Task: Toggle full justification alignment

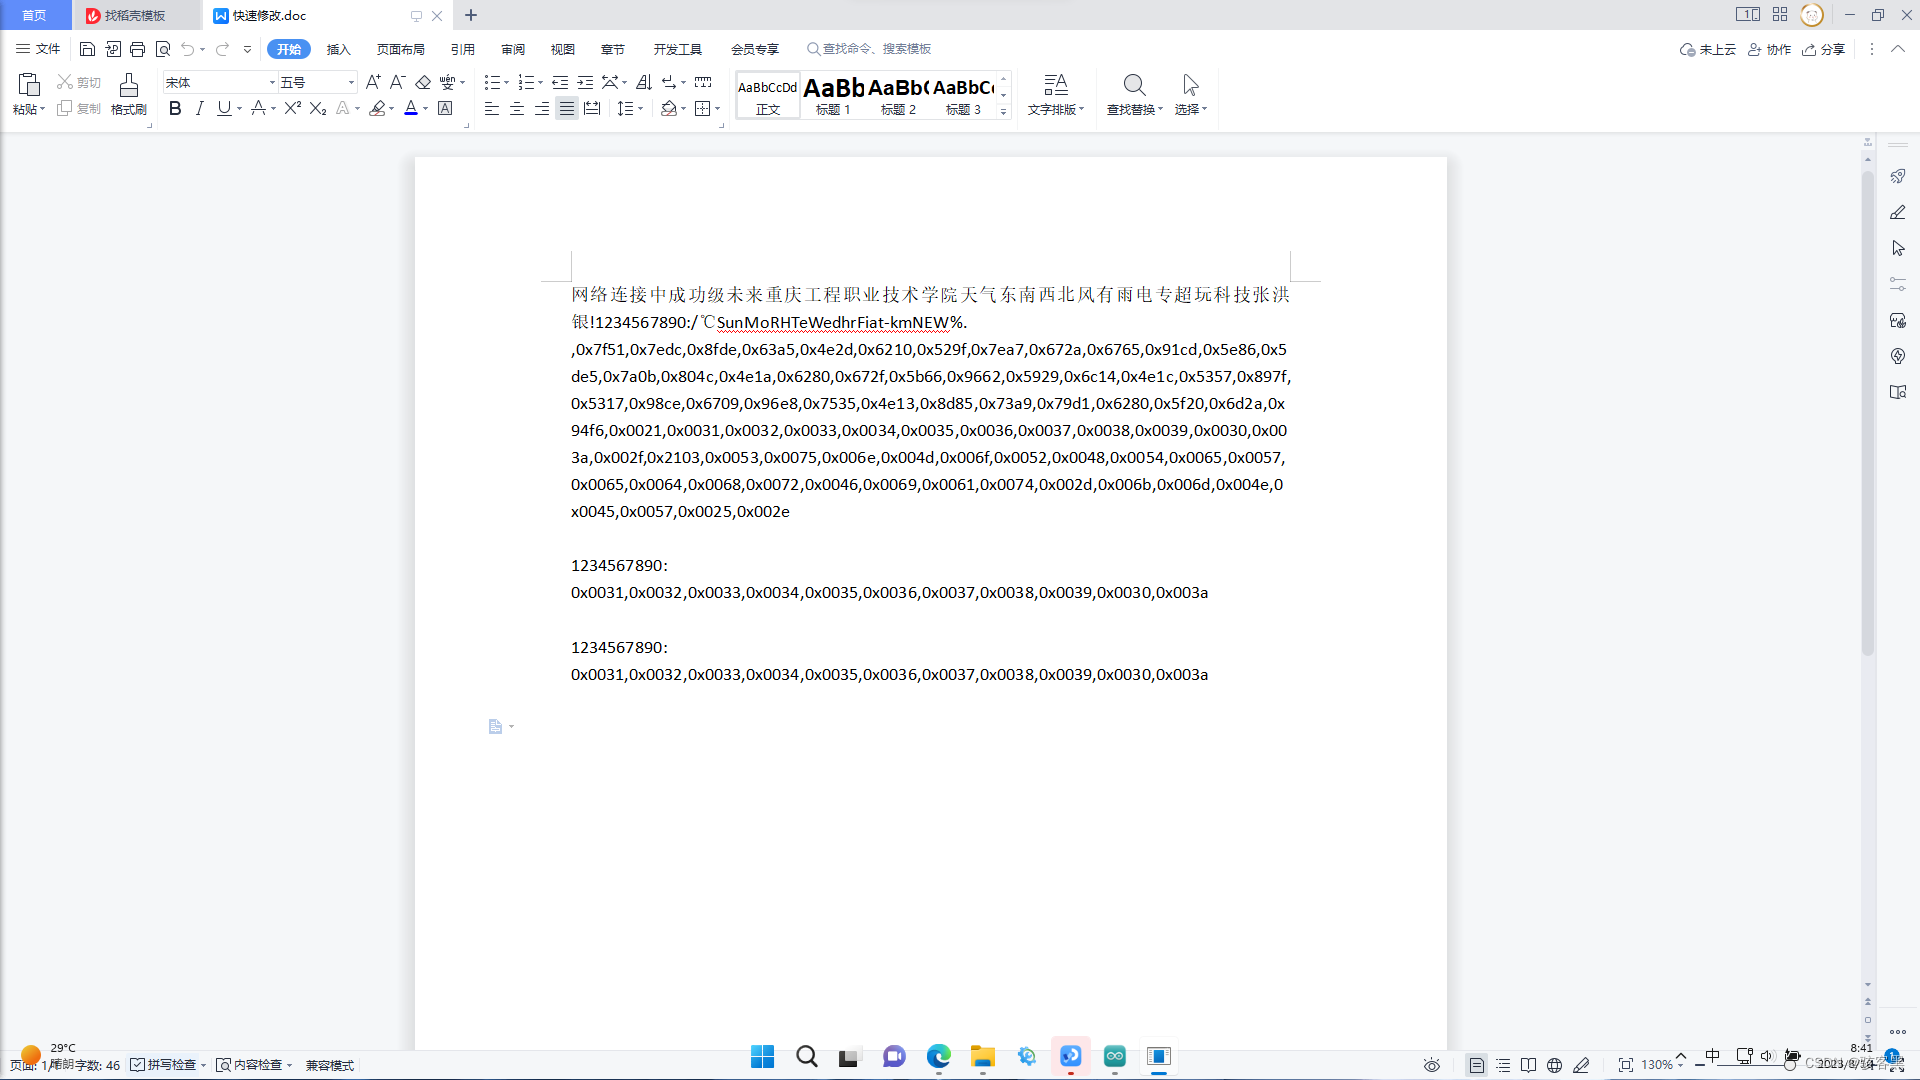Action: click(566, 109)
